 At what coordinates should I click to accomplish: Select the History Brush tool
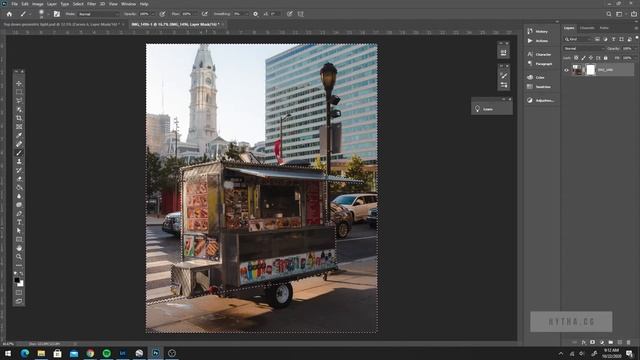pyautogui.click(x=19, y=170)
